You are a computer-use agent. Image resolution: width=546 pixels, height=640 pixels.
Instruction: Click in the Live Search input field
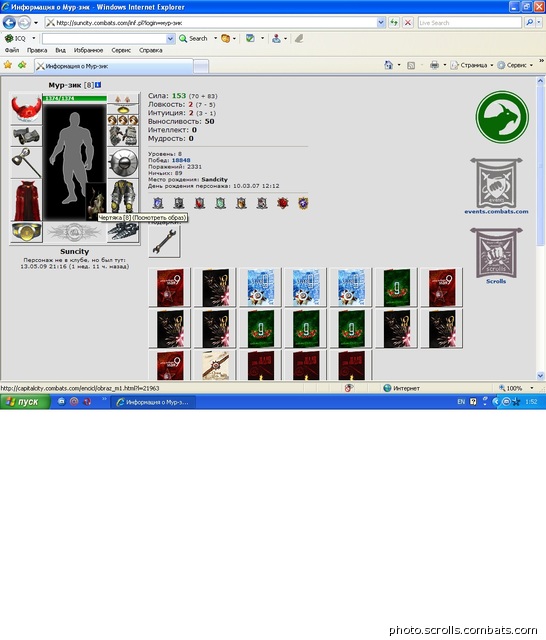pos(469,22)
